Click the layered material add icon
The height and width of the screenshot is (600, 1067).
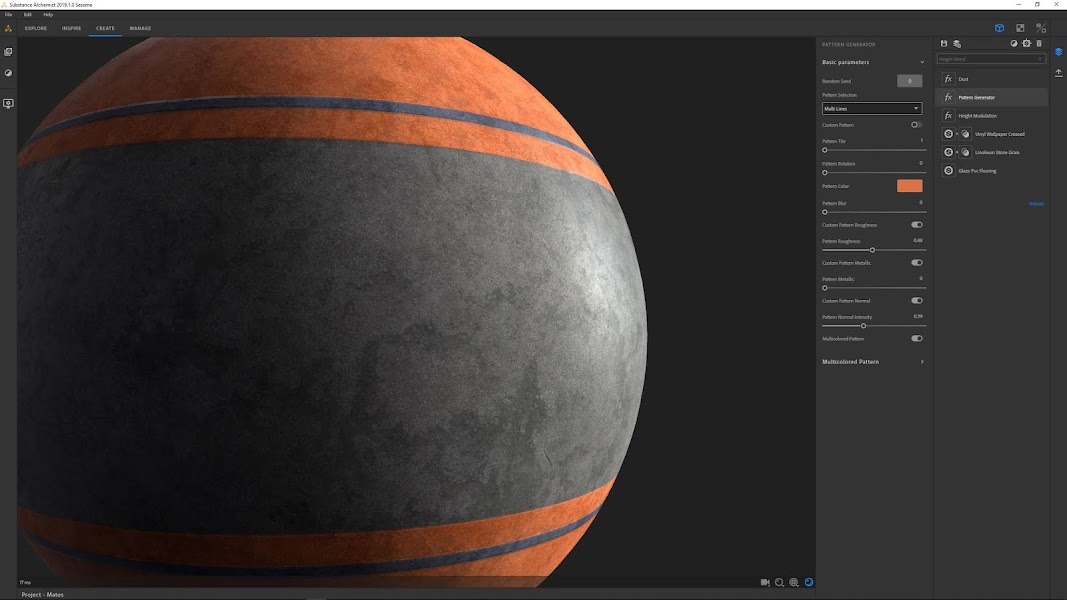pos(957,44)
